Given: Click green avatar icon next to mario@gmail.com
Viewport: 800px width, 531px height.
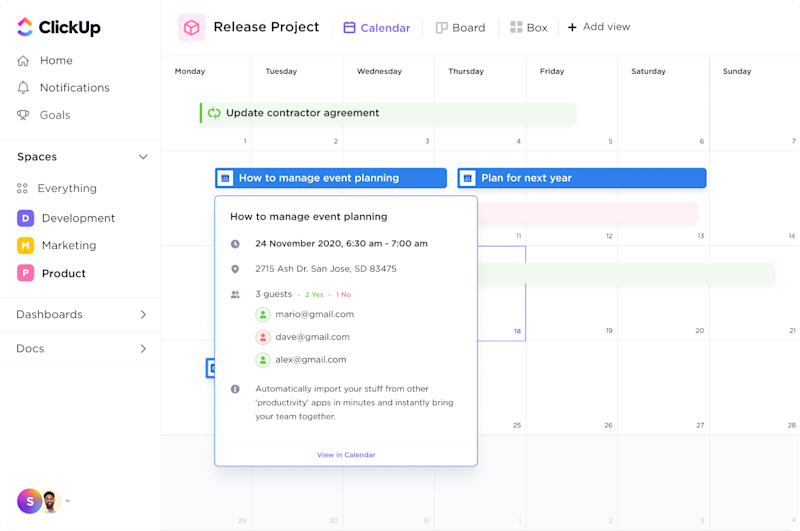Looking at the screenshot, I should [x=263, y=314].
